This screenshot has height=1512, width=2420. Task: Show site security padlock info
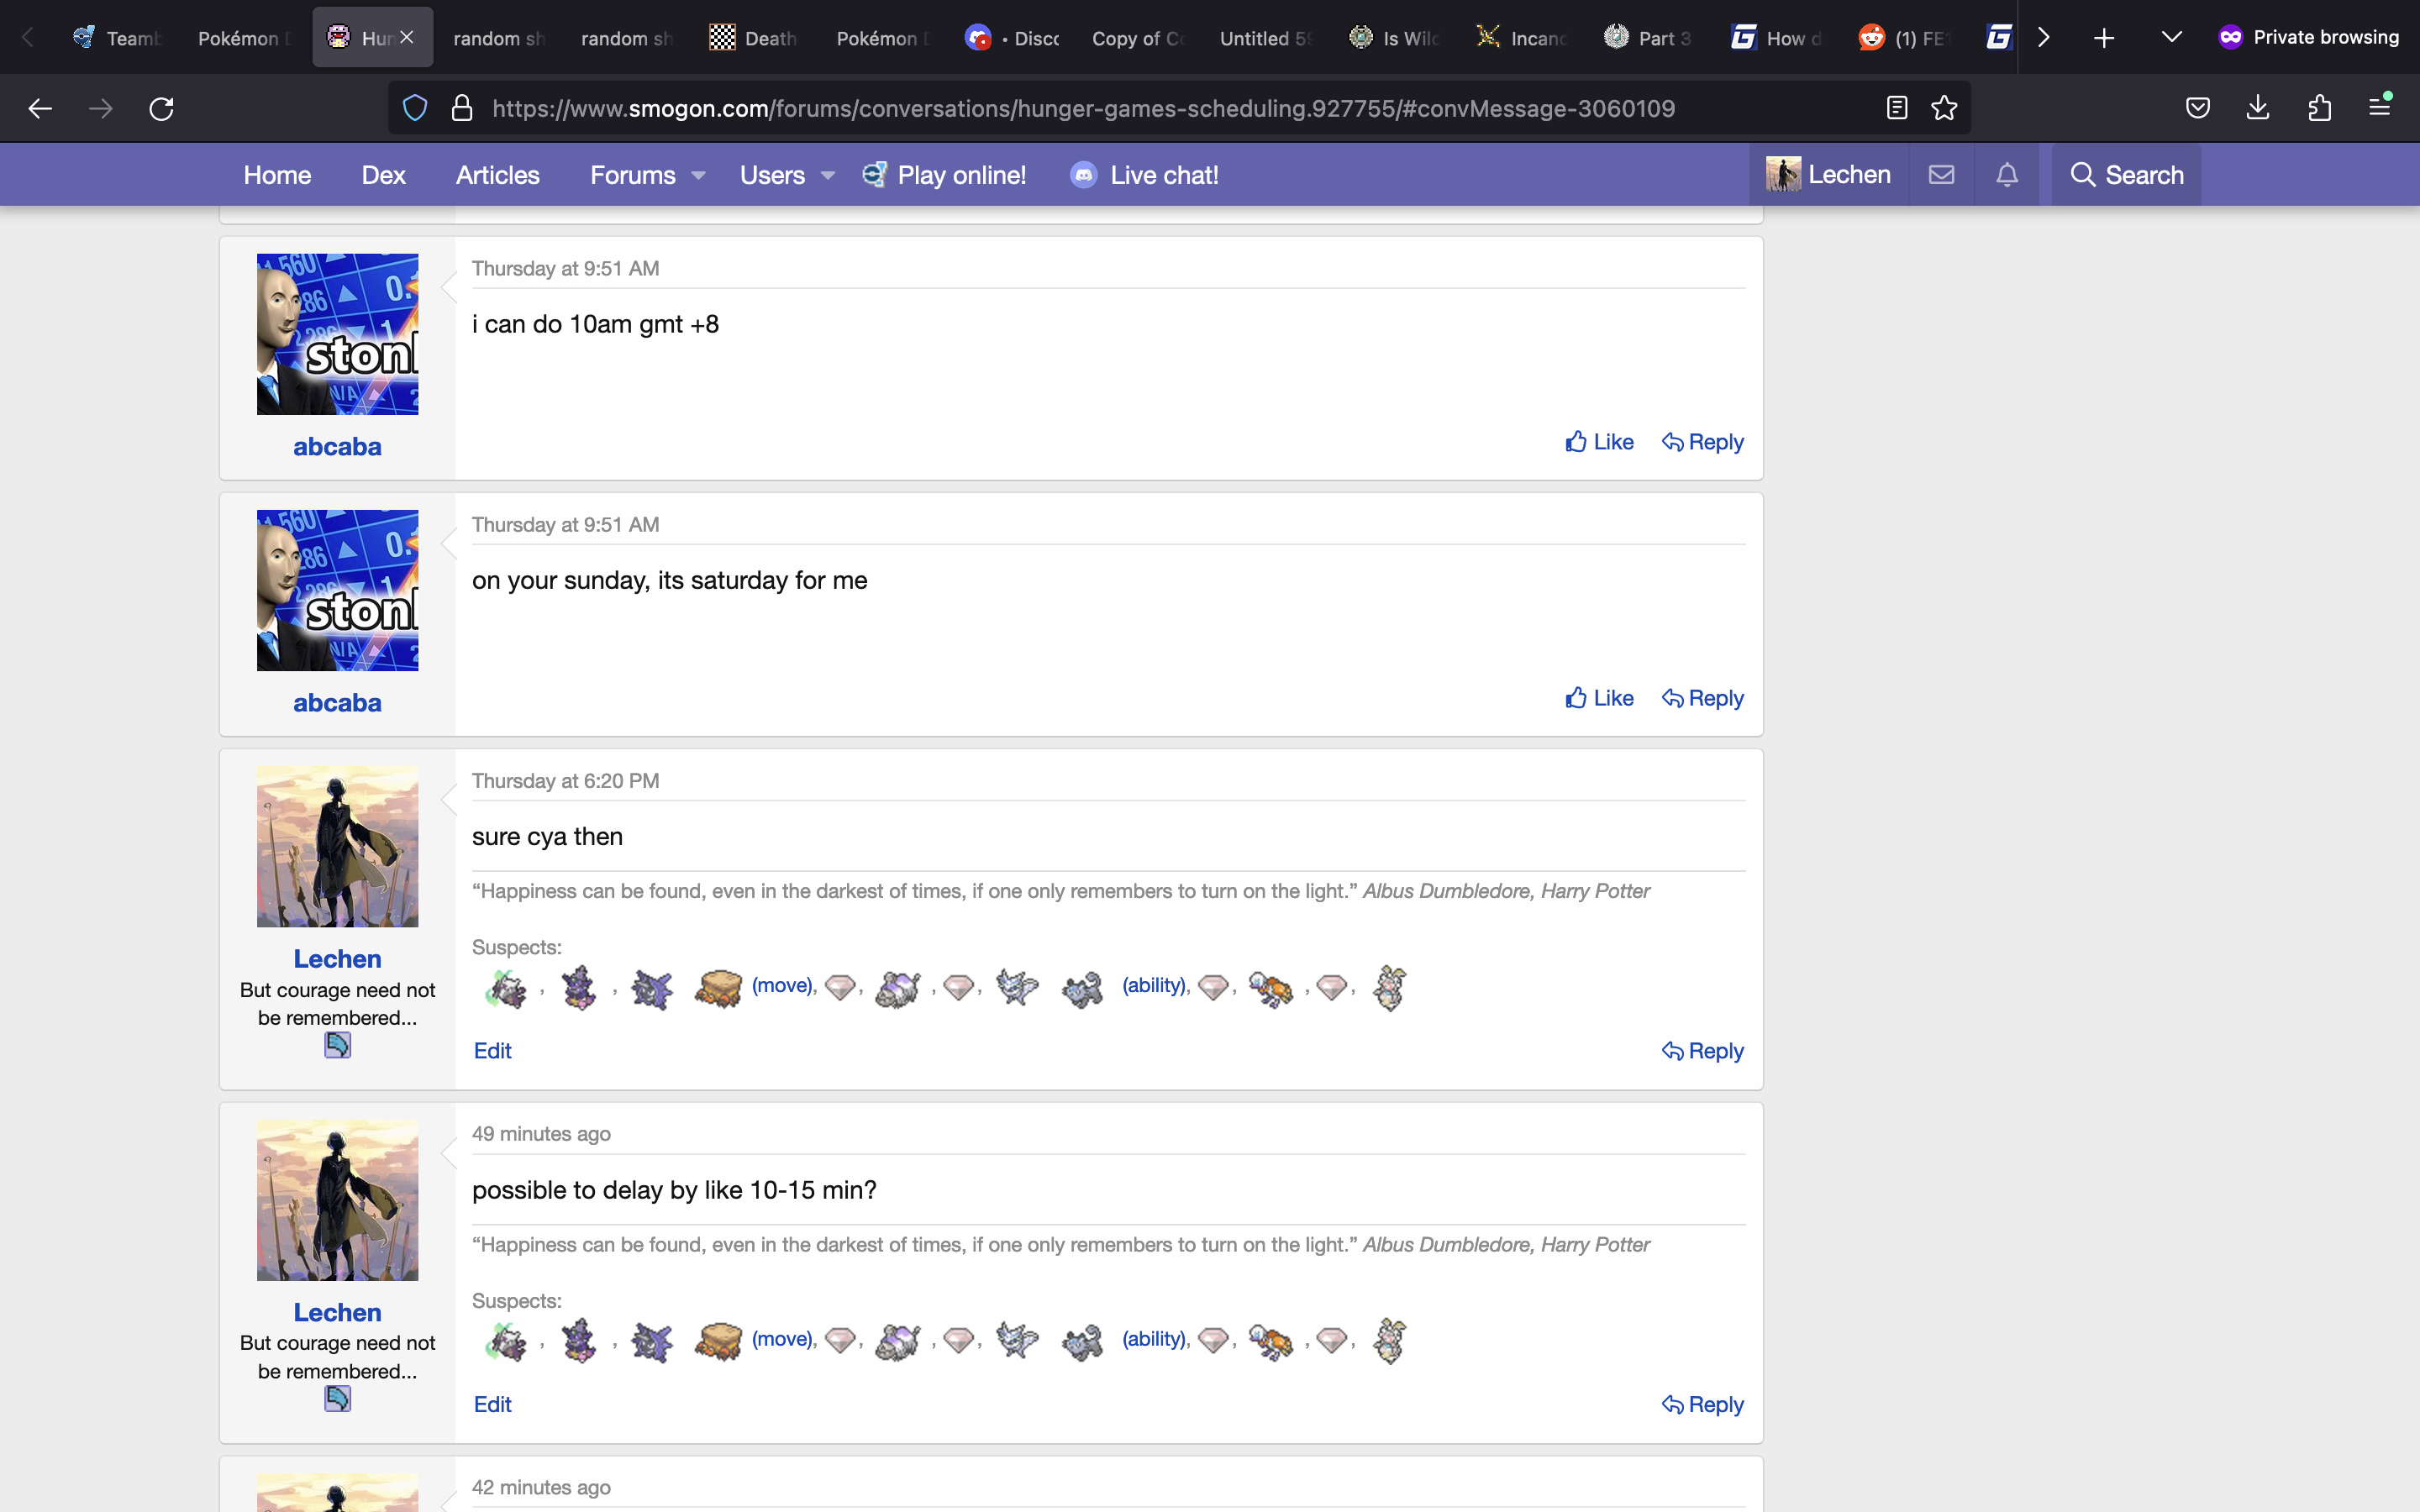462,108
